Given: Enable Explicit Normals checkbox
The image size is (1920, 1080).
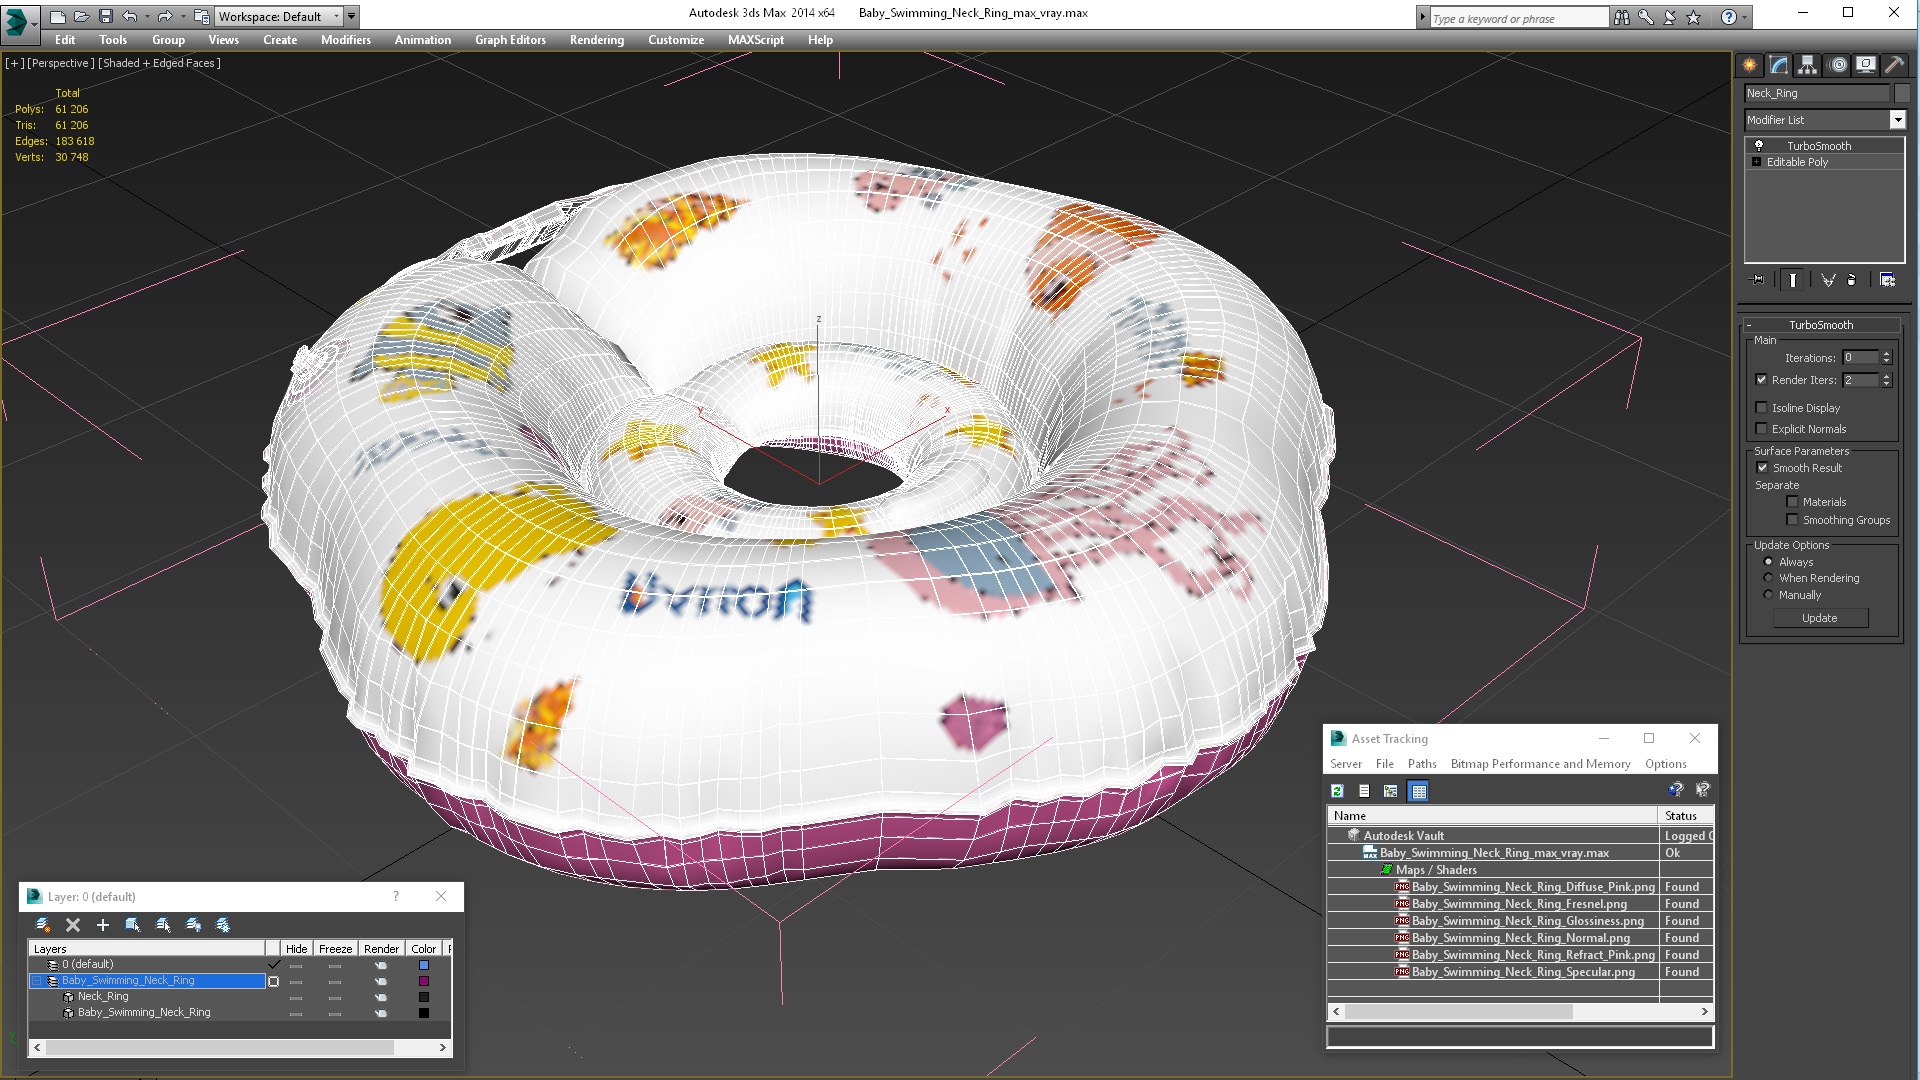Looking at the screenshot, I should (1762, 429).
